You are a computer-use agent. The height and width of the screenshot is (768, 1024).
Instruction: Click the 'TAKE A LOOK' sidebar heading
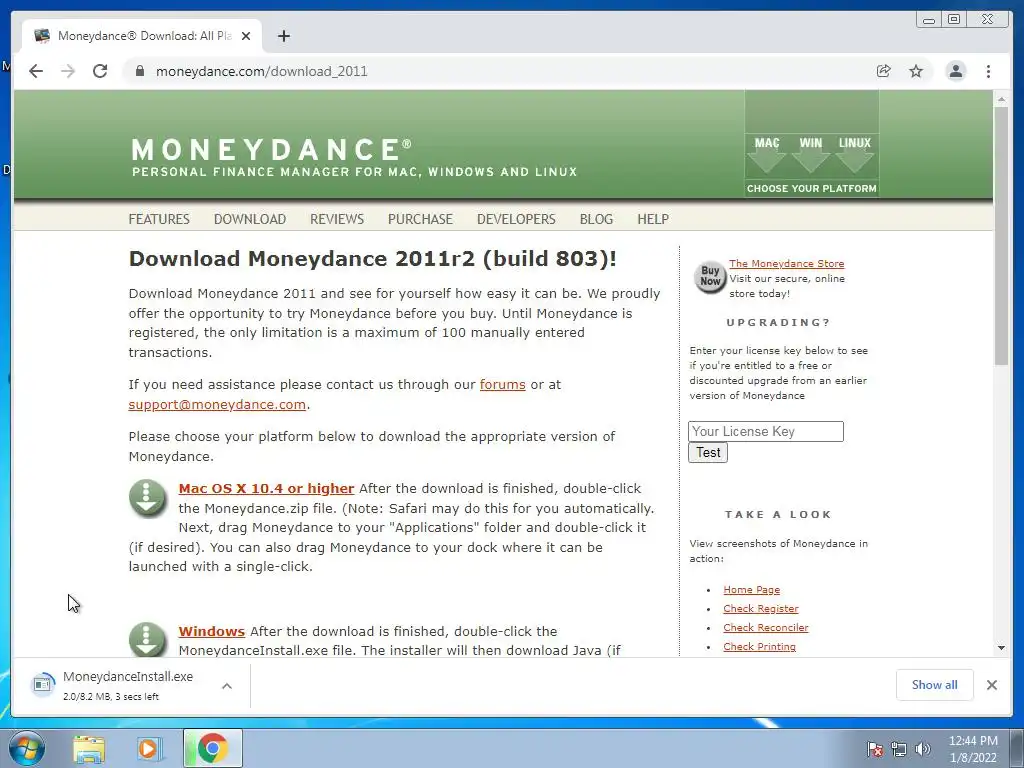point(778,515)
